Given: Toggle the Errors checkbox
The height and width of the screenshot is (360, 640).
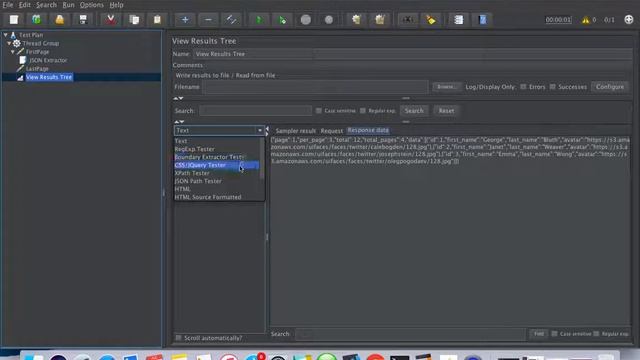Looking at the screenshot, I should point(523,87).
